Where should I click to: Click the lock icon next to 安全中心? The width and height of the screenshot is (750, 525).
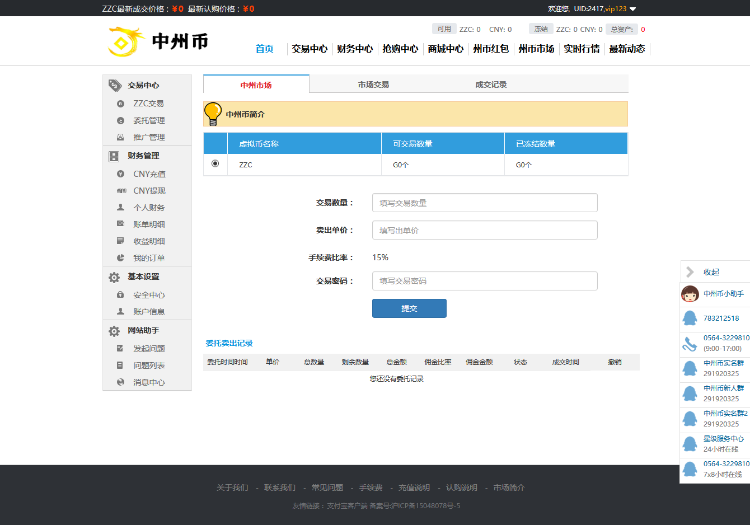pos(121,295)
